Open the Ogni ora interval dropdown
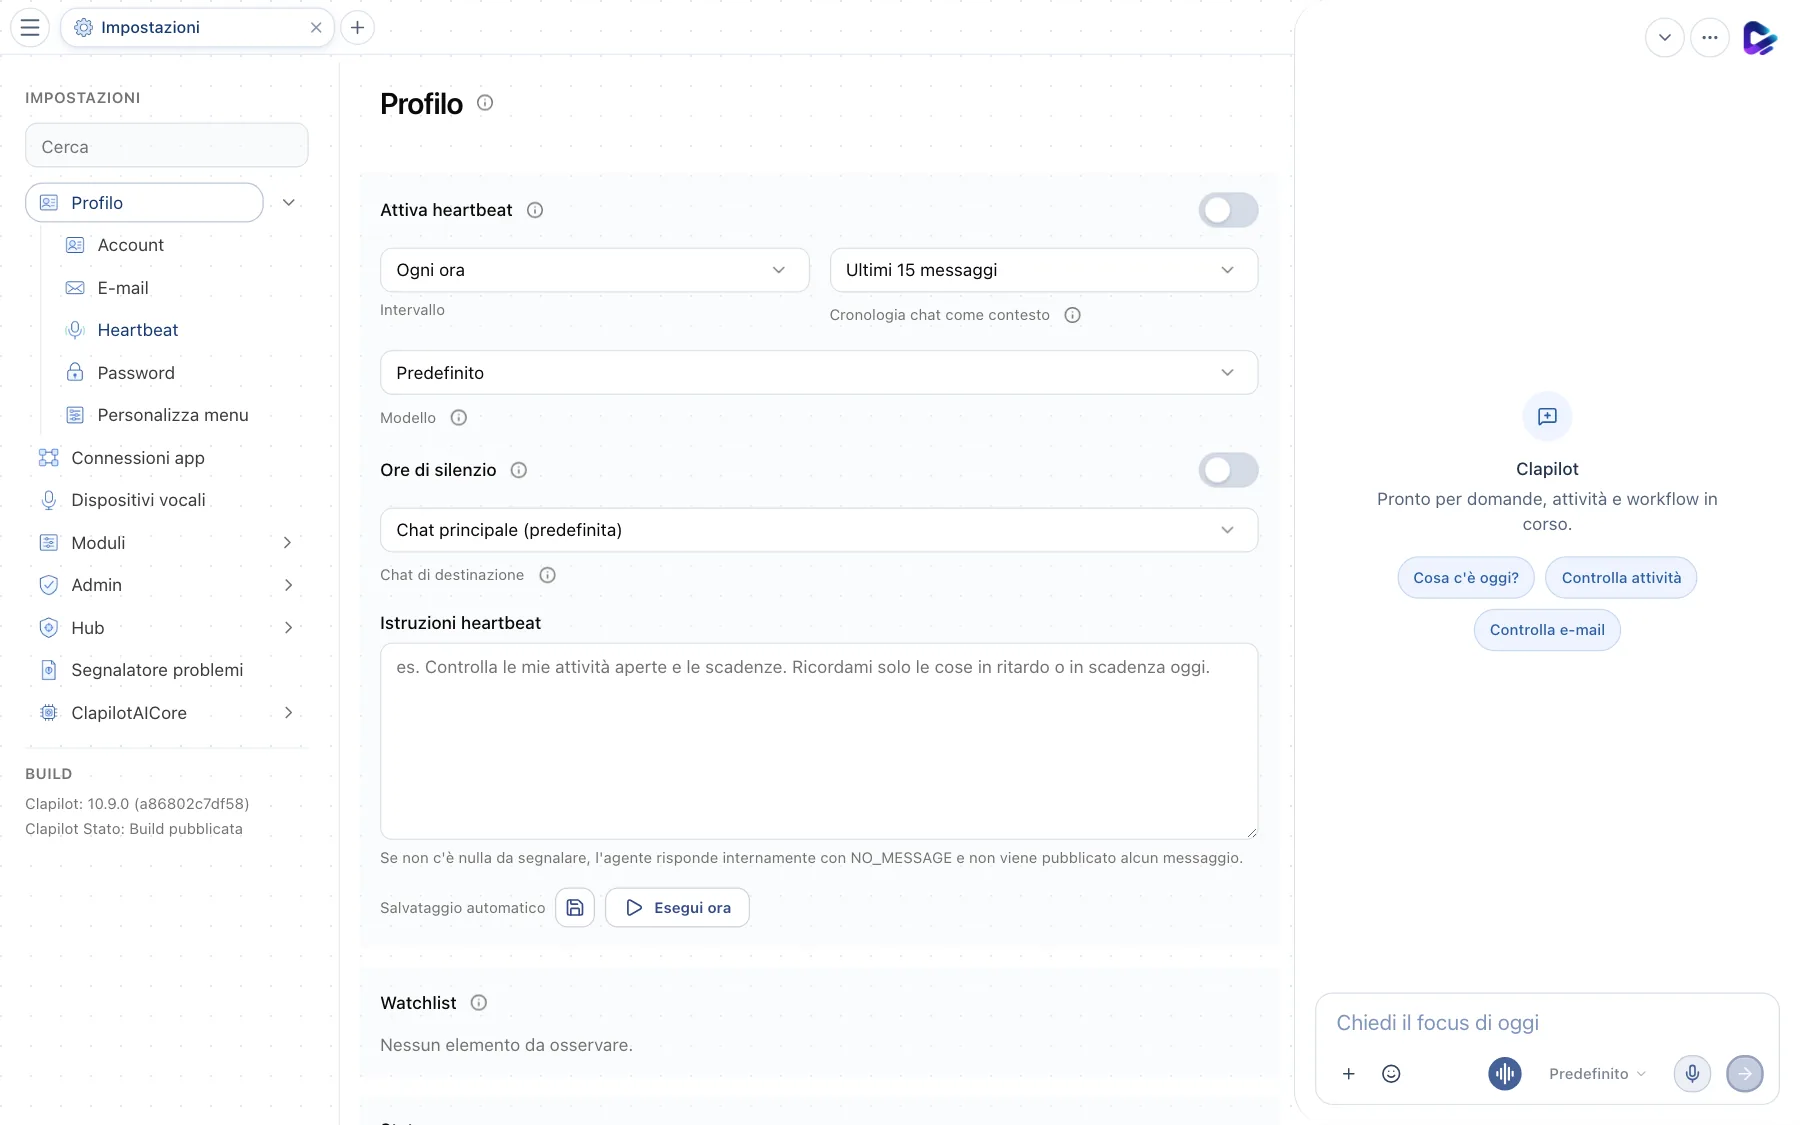 pos(594,270)
